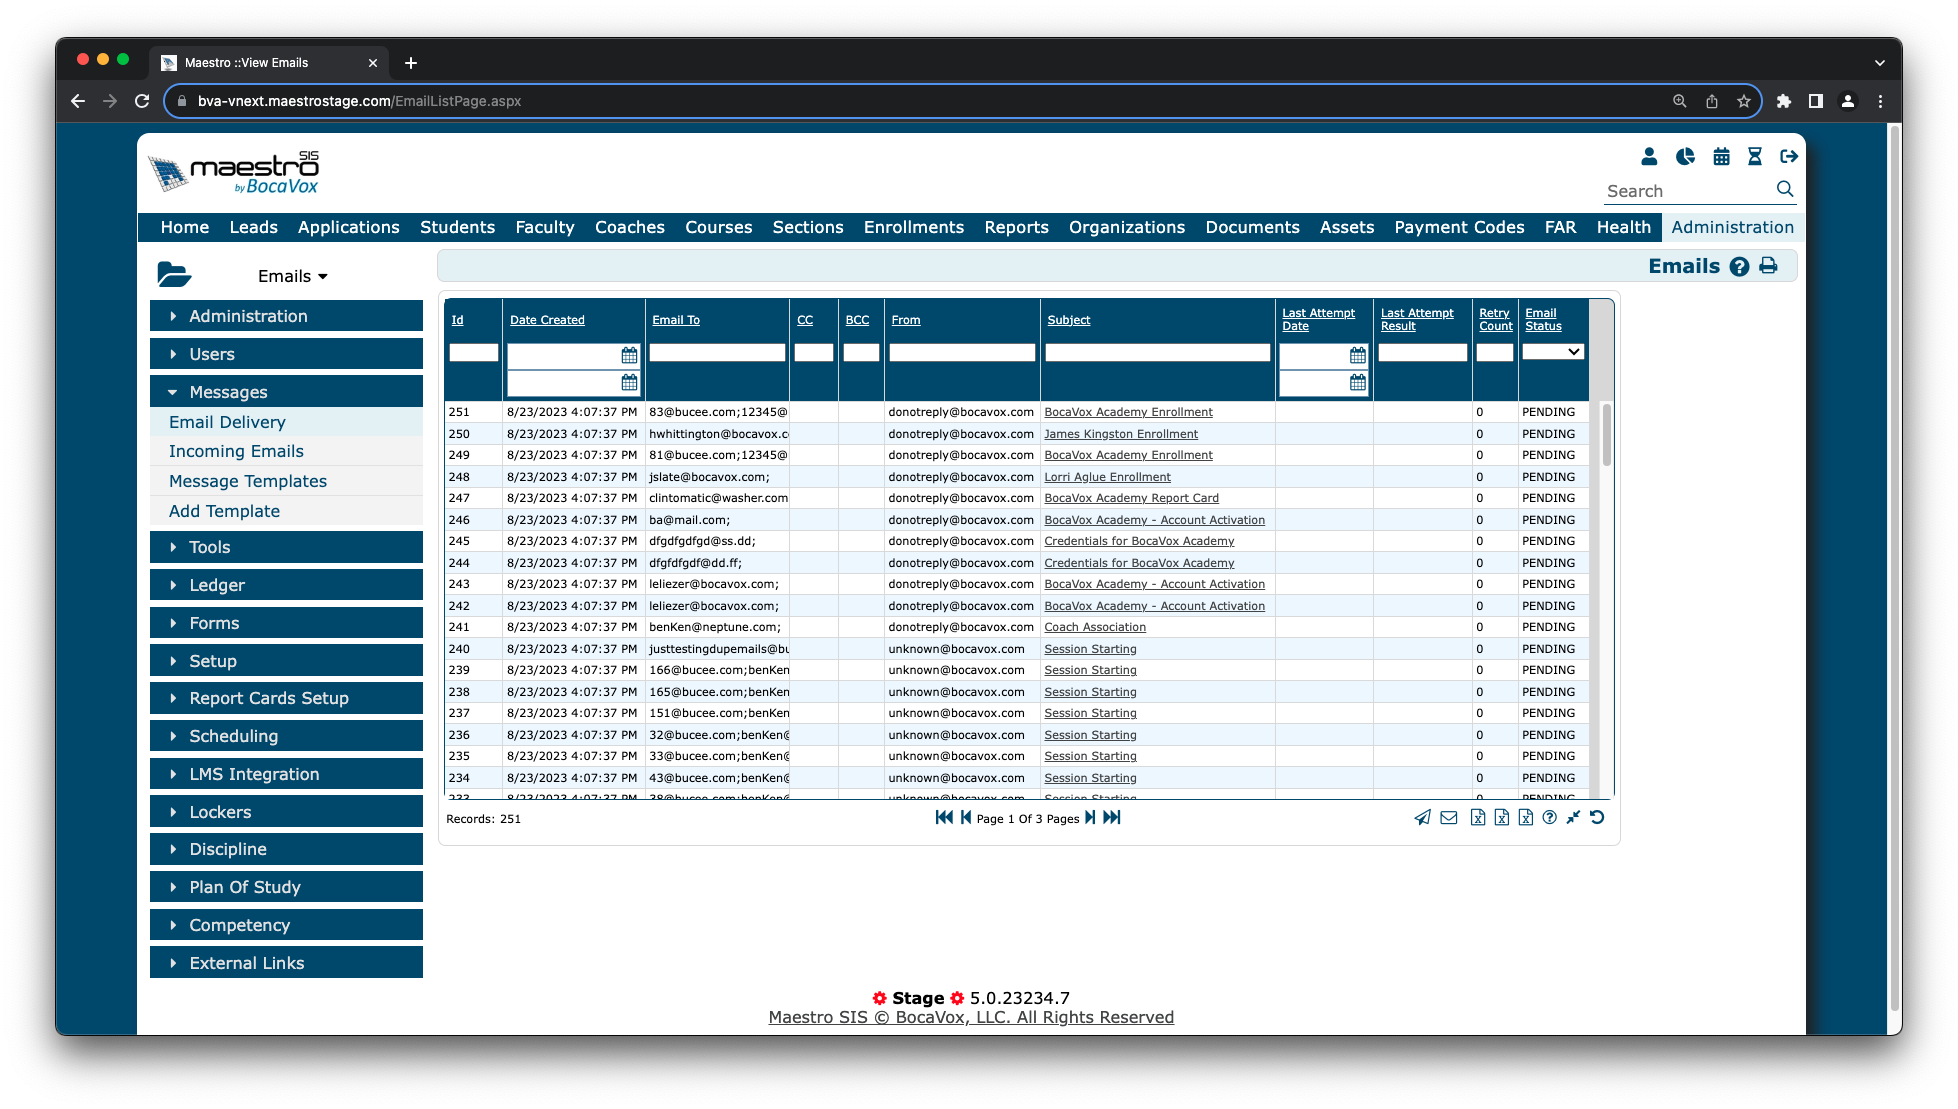Expand the Ledger sidebar section
Screen dimensions: 1958x1109
click(x=286, y=585)
